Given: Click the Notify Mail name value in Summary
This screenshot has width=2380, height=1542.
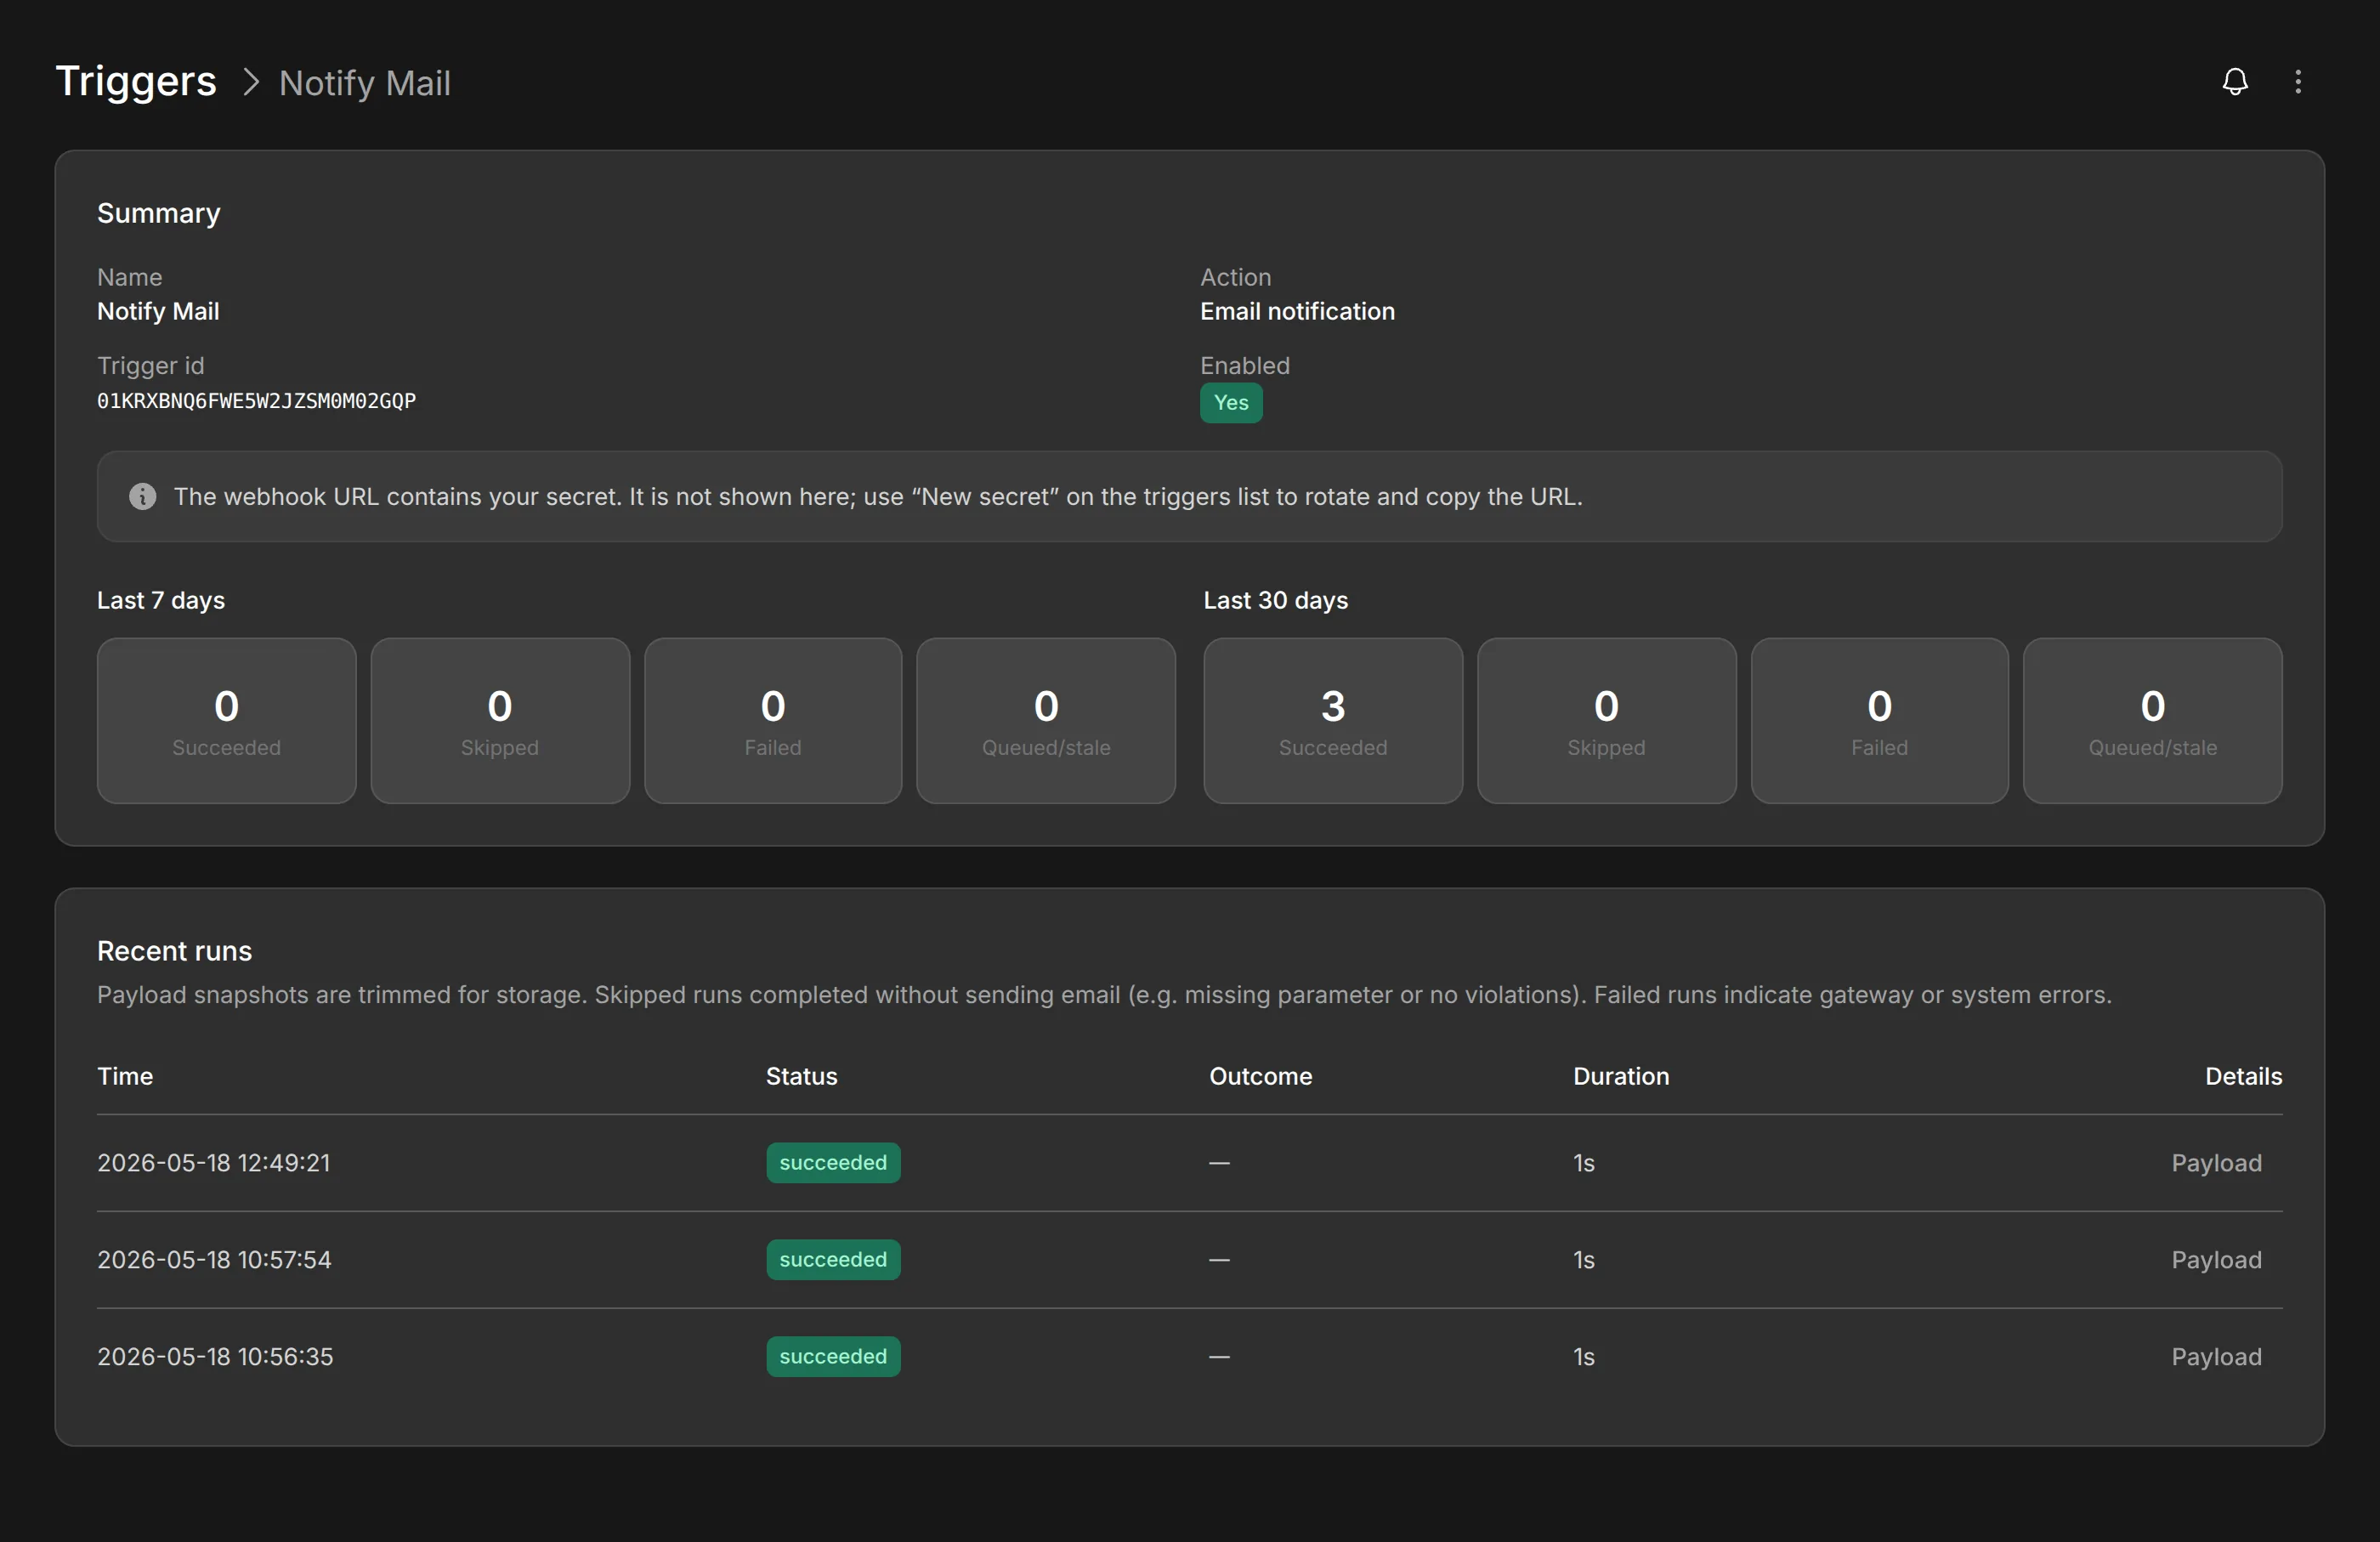Looking at the screenshot, I should tap(158, 311).
